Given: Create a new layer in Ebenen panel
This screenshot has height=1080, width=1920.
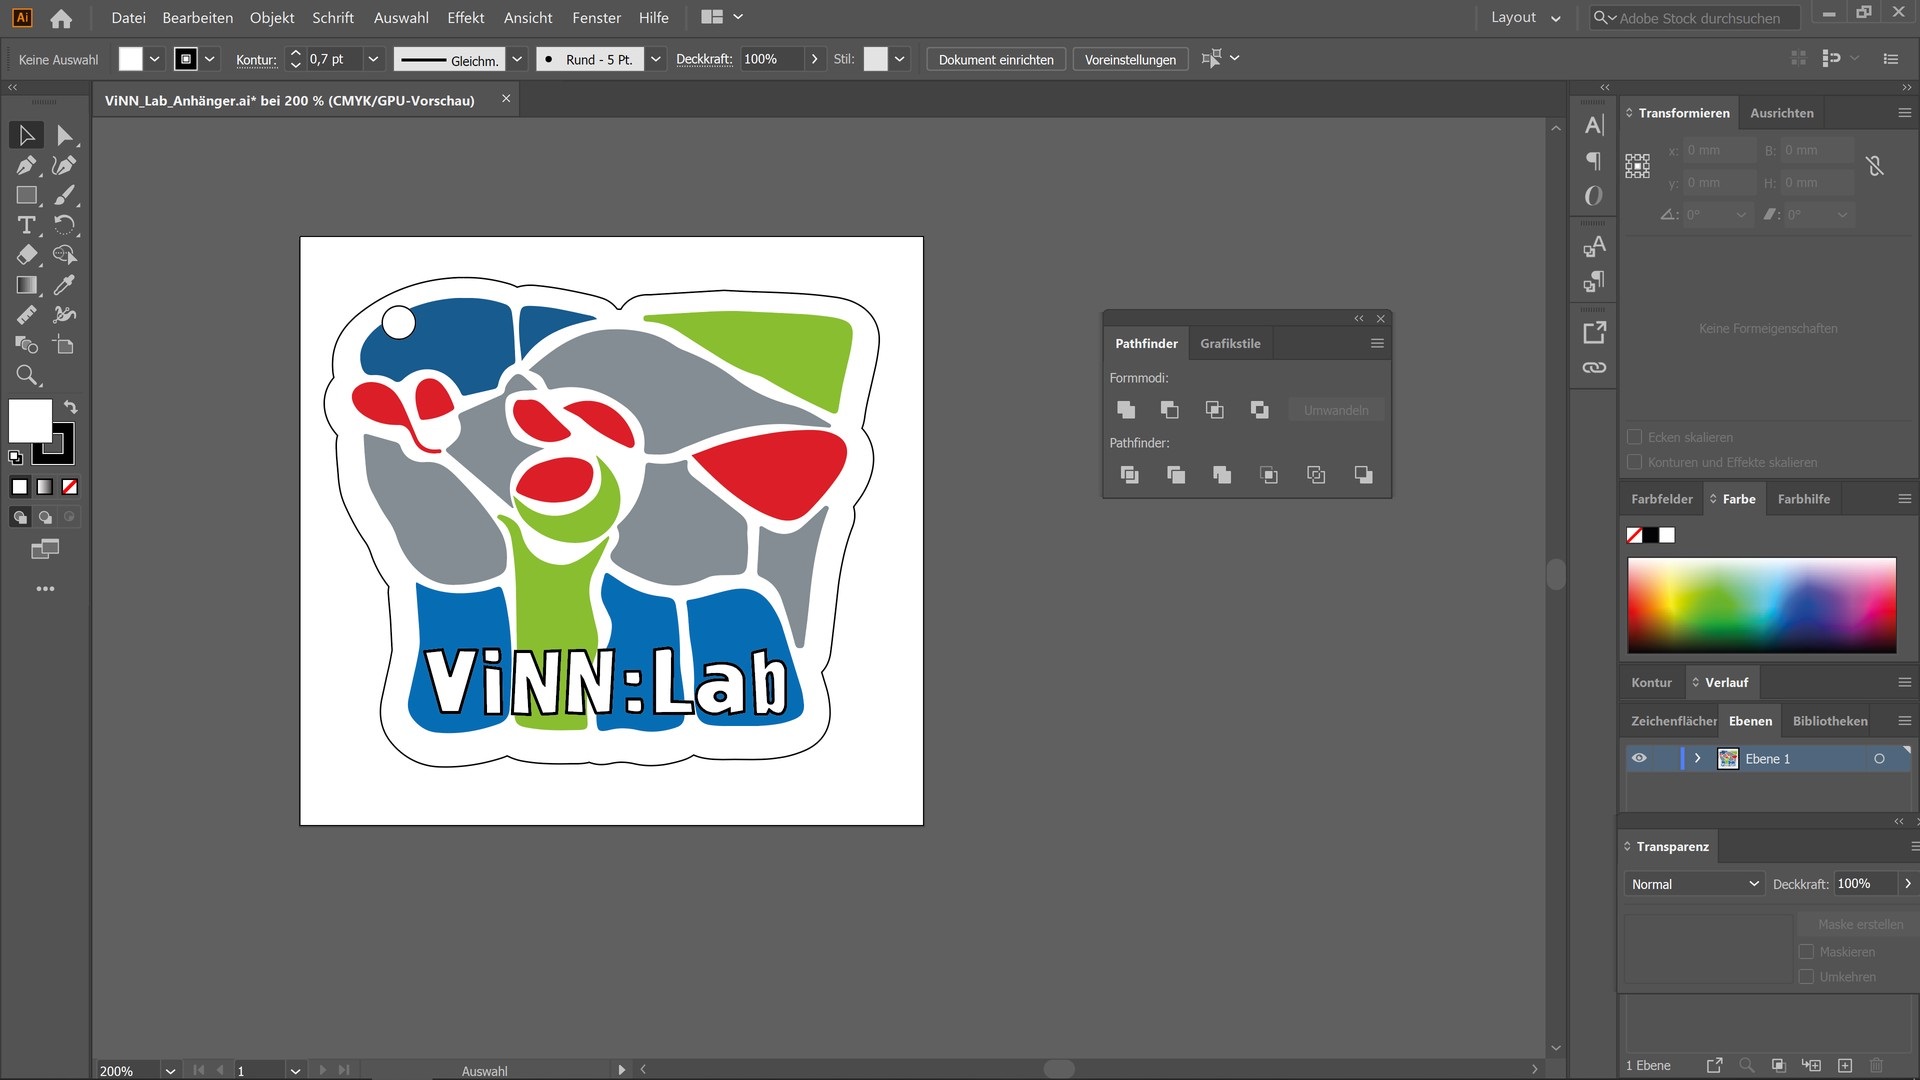Looking at the screenshot, I should click(x=1845, y=1066).
